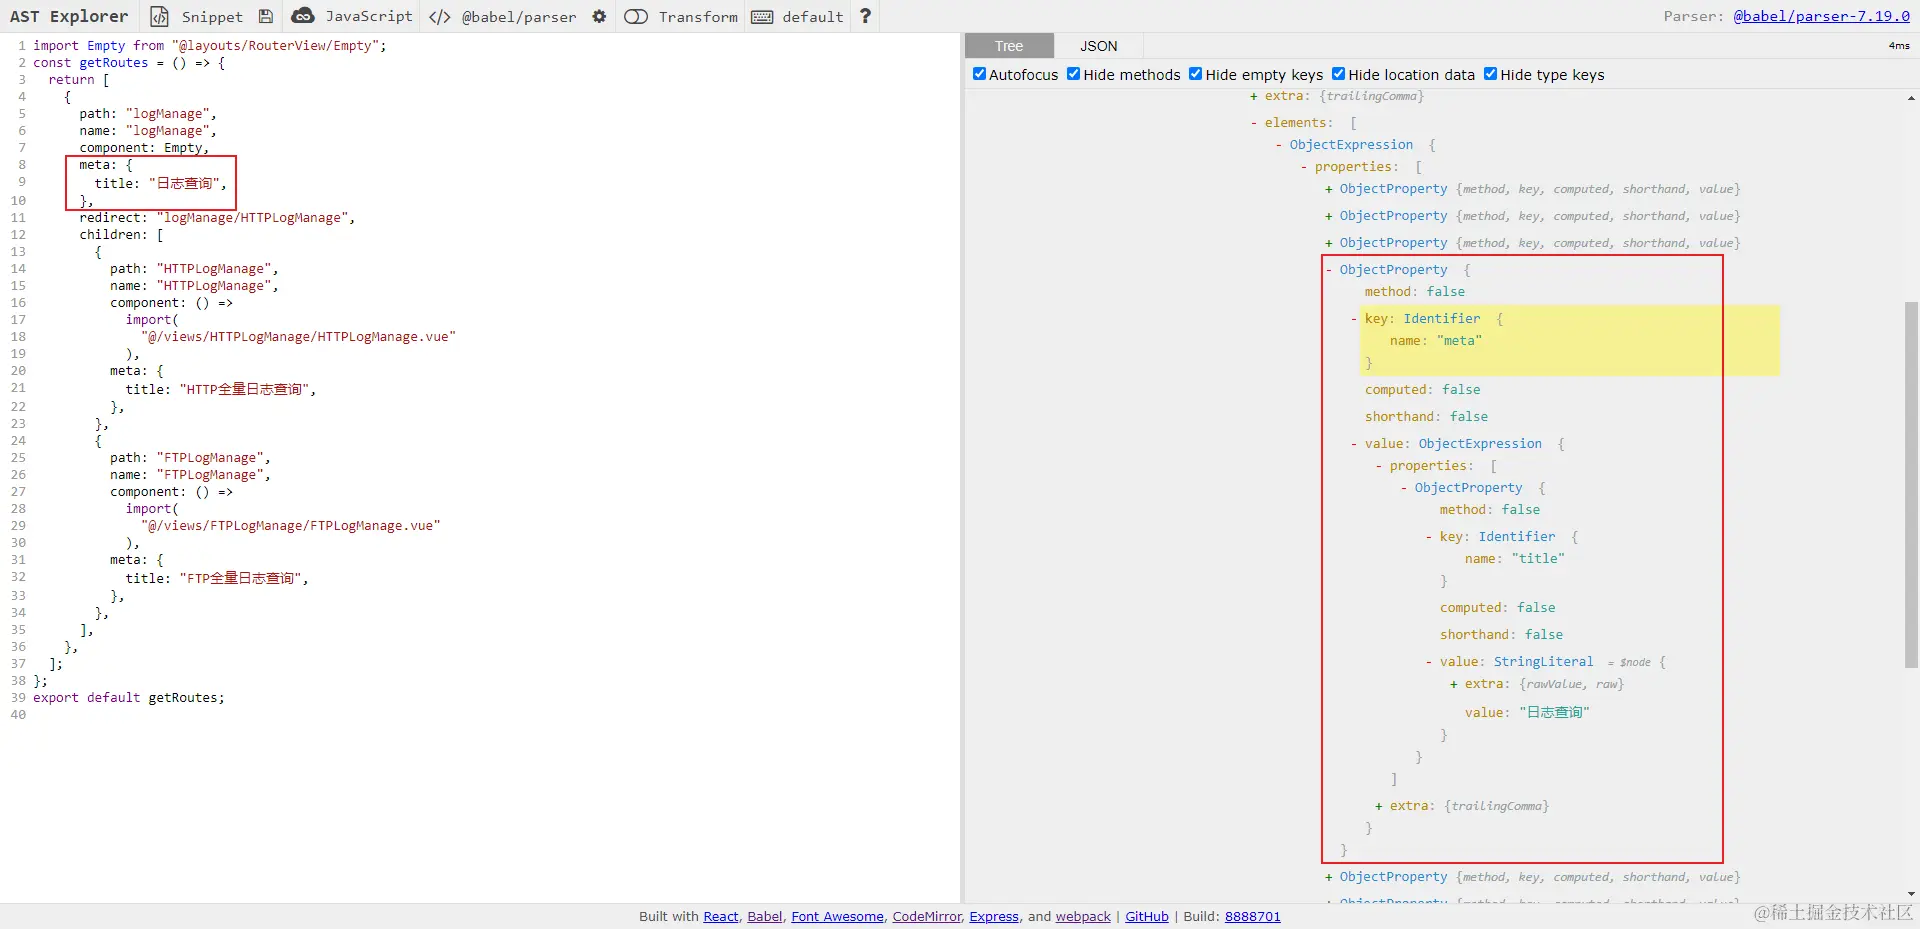The width and height of the screenshot is (1920, 929).
Task: Expand the extra rawValue raw node
Action: pos(1454,684)
